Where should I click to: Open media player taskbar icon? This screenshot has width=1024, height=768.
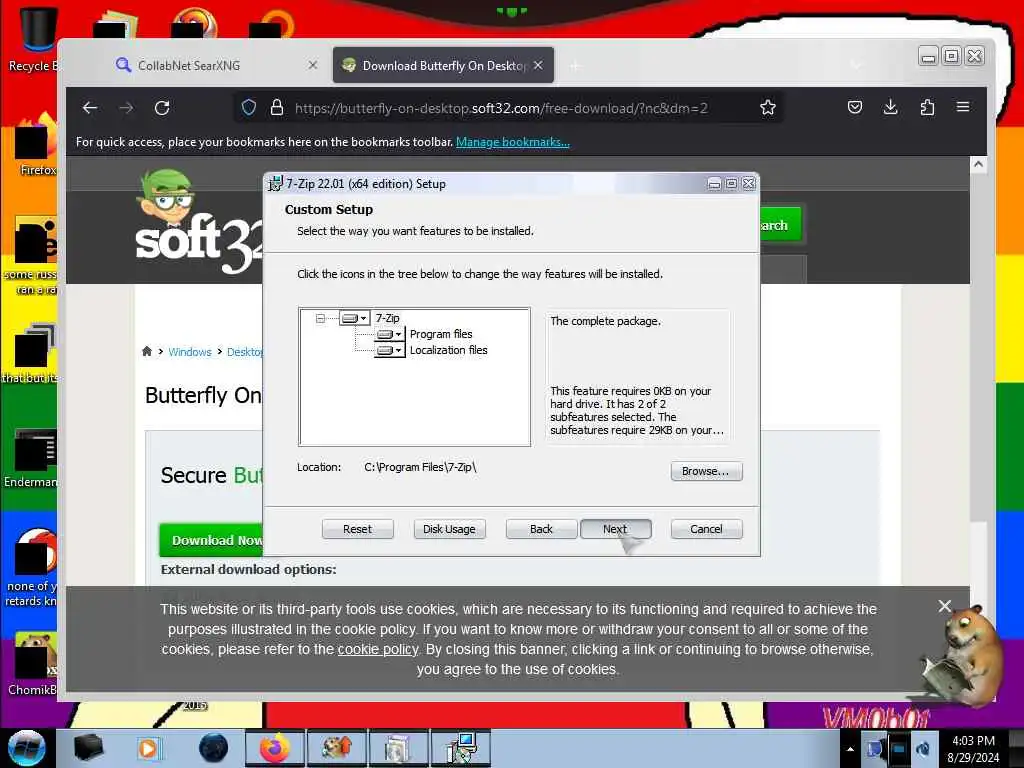click(x=150, y=748)
